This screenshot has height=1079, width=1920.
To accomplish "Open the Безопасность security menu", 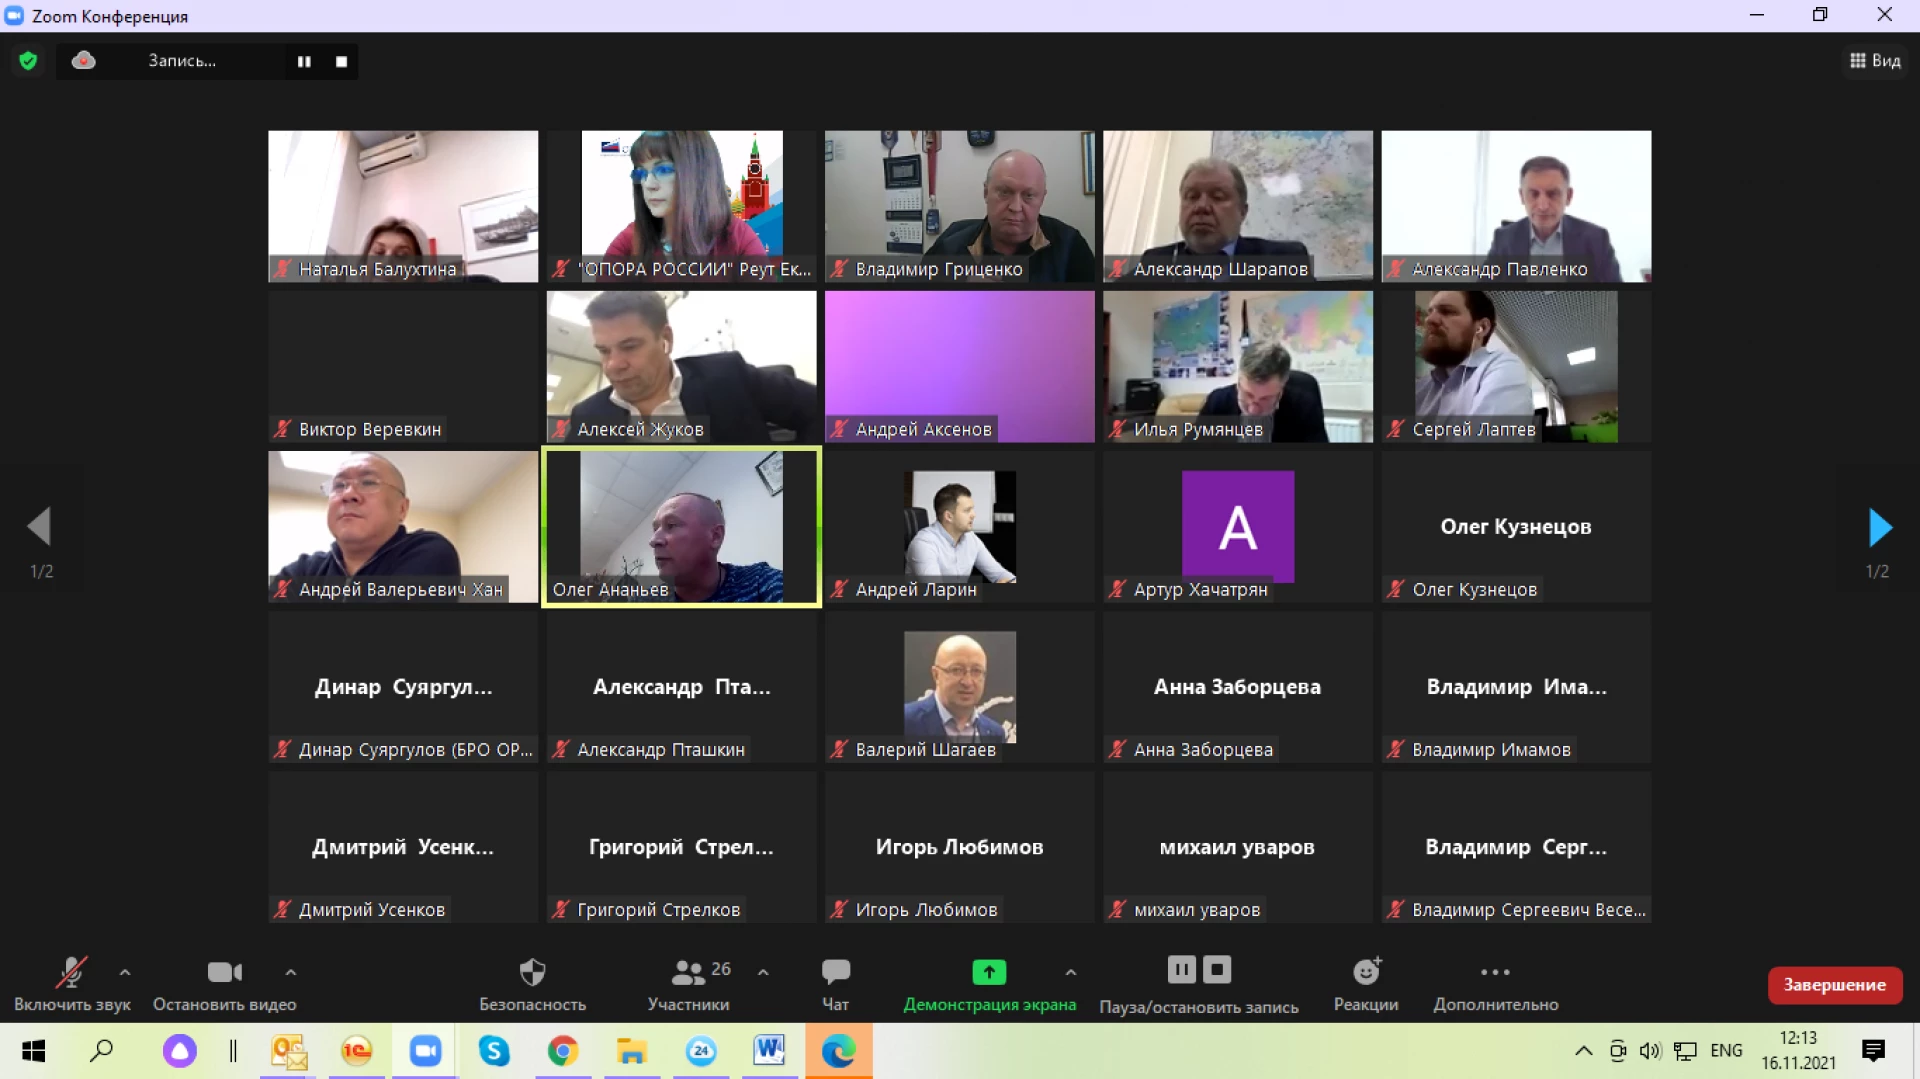I will (532, 984).
